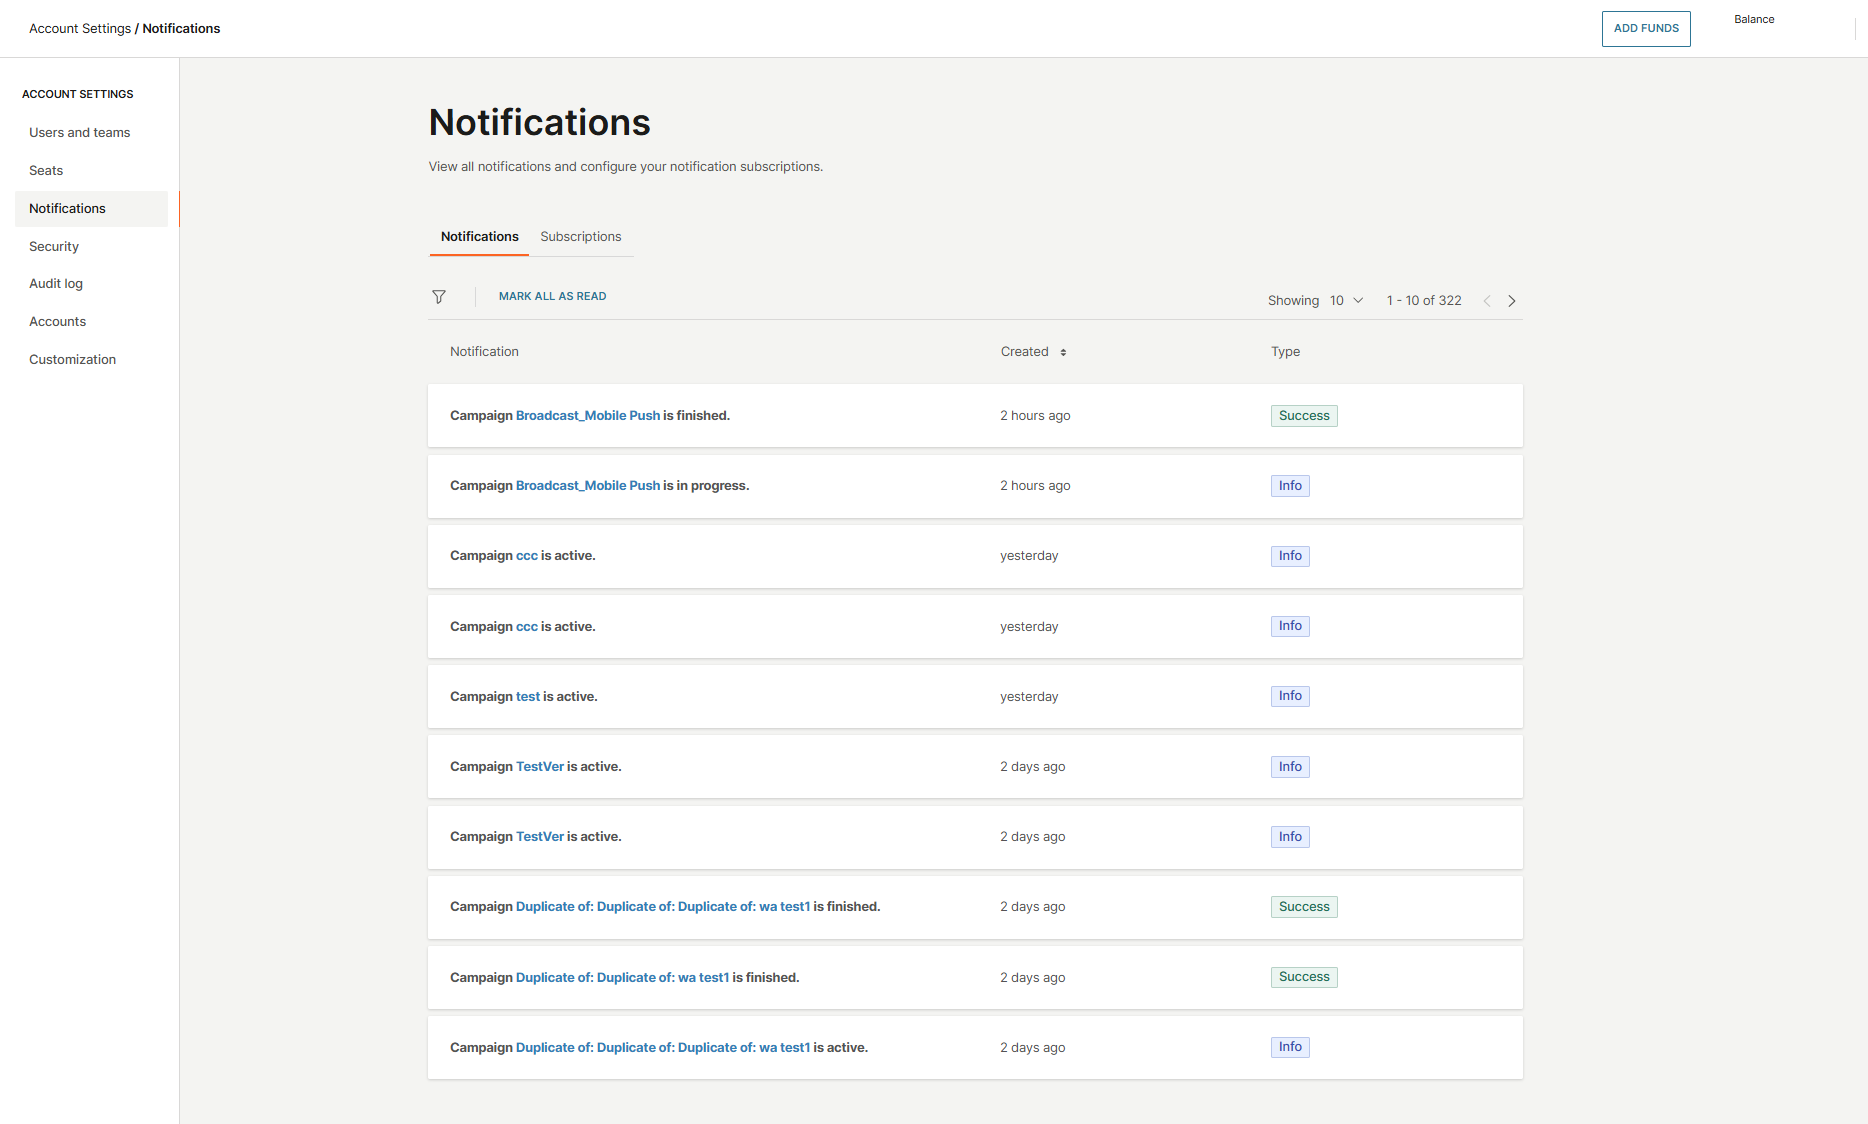Select Notifications in the sidebar

tap(91, 209)
